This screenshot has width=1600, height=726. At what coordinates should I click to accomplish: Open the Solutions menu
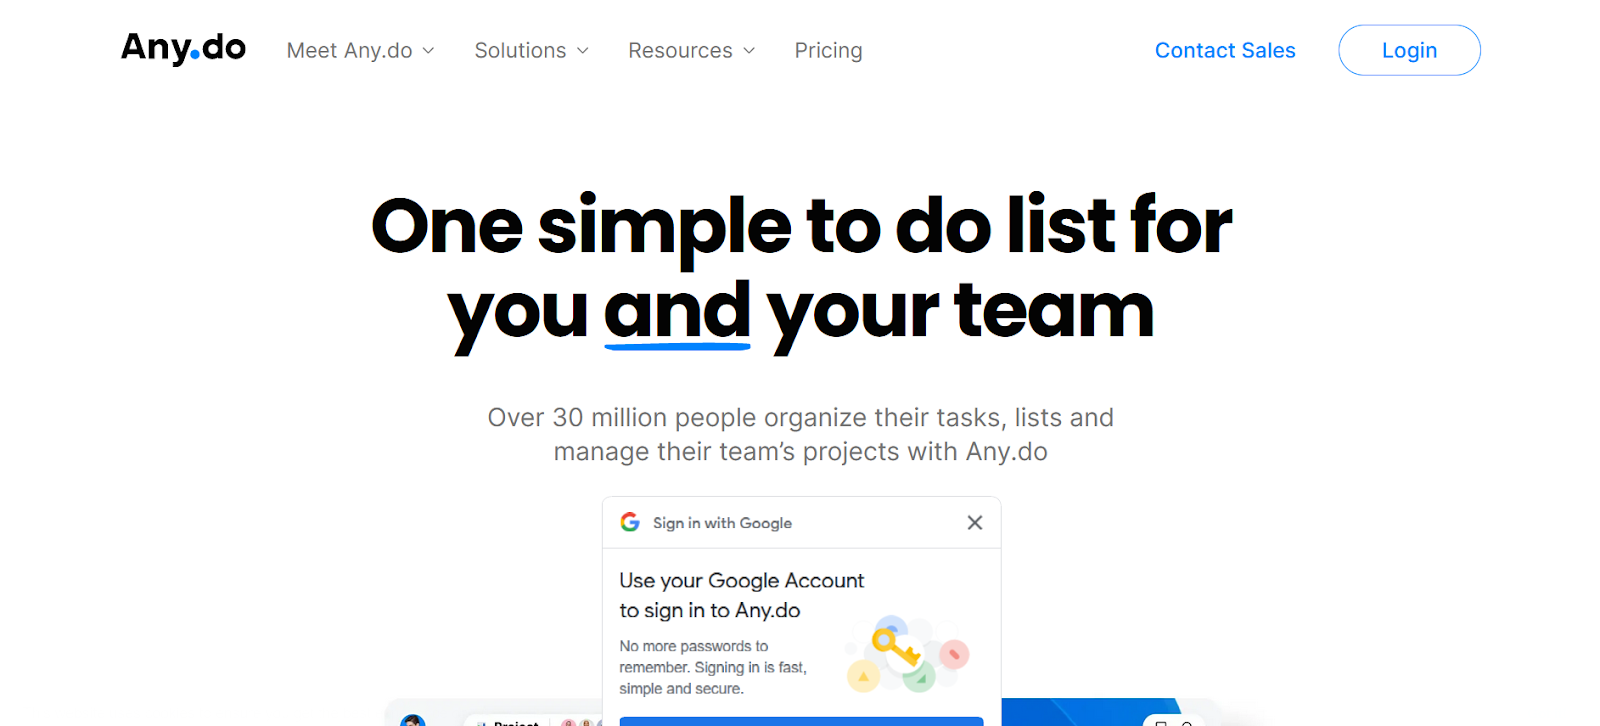pos(520,51)
